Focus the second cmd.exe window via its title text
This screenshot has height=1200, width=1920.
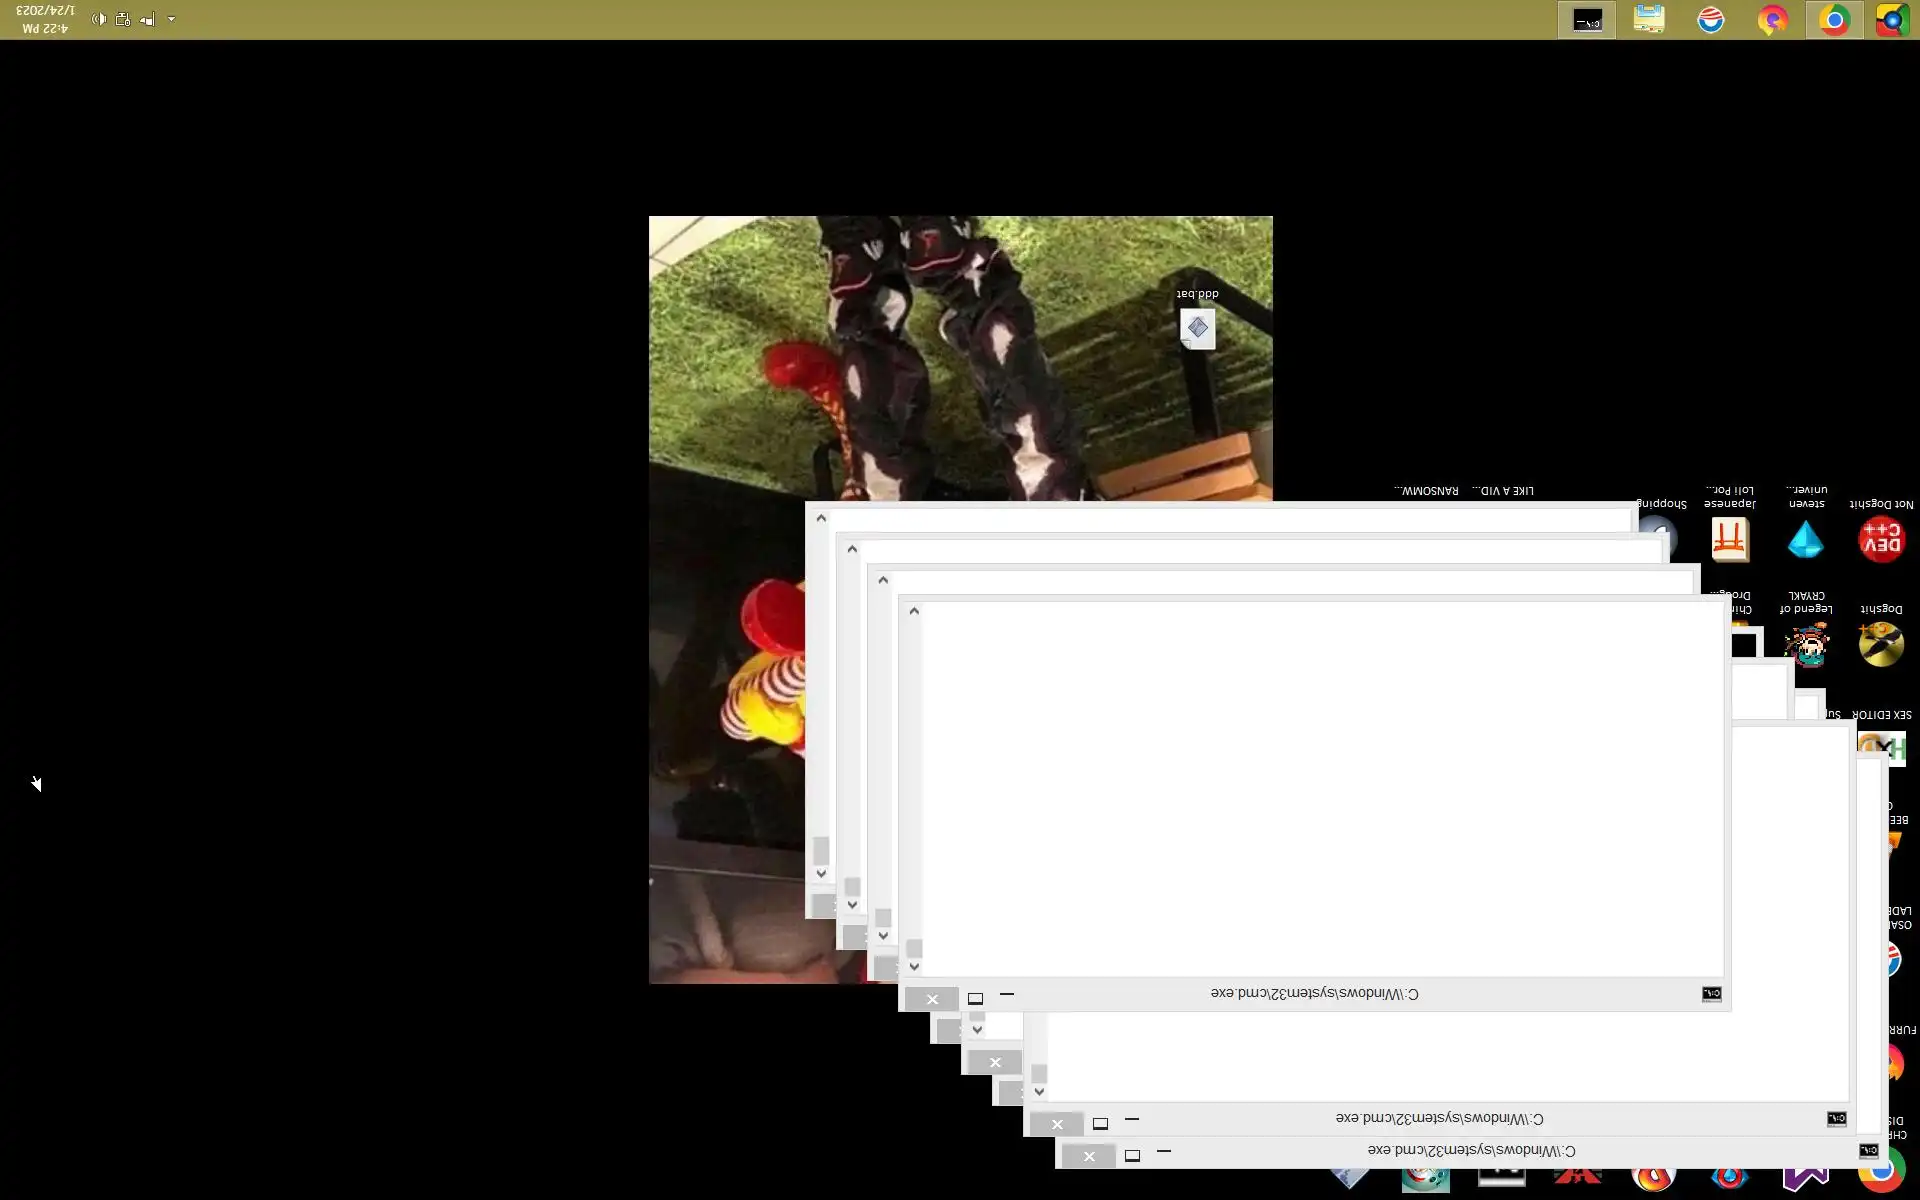[1439, 1119]
